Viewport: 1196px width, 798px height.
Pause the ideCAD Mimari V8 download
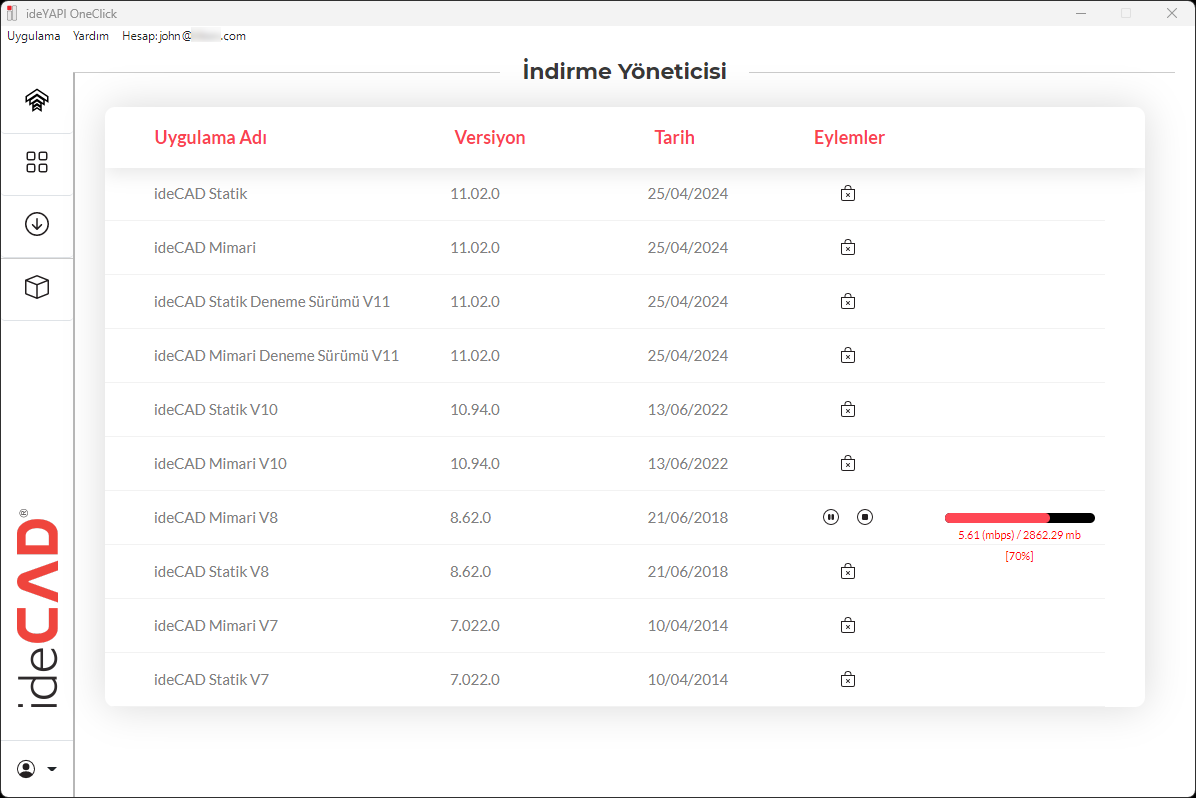(x=831, y=517)
